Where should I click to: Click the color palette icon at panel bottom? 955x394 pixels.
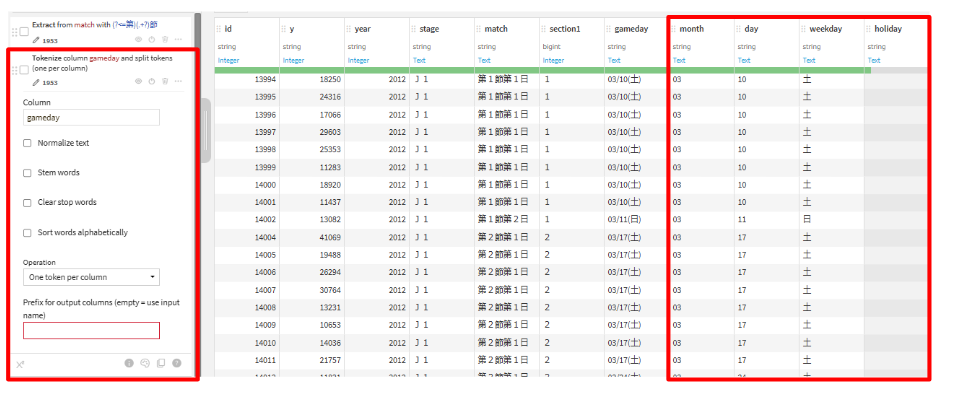point(145,363)
